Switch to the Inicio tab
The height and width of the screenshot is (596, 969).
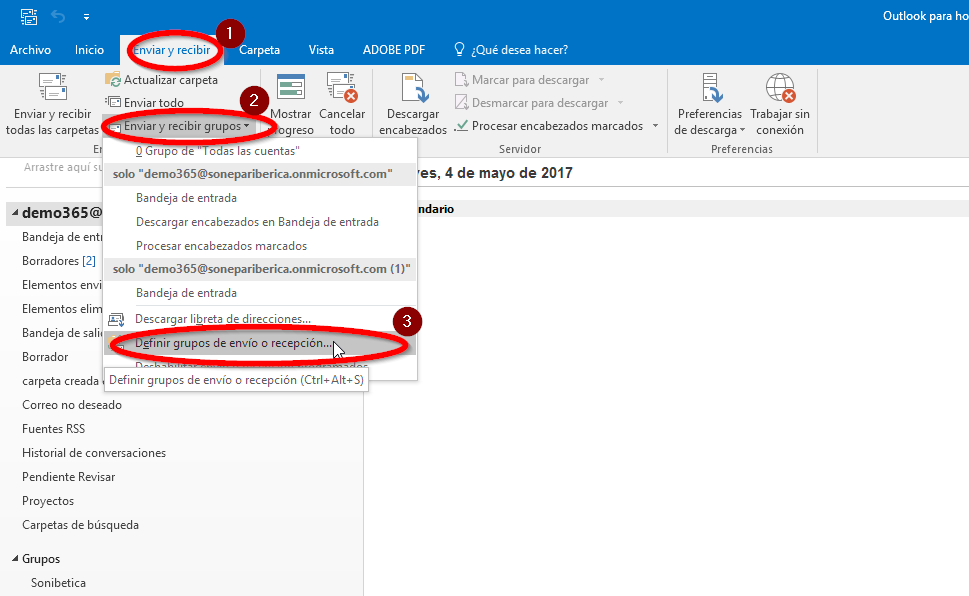pos(90,50)
